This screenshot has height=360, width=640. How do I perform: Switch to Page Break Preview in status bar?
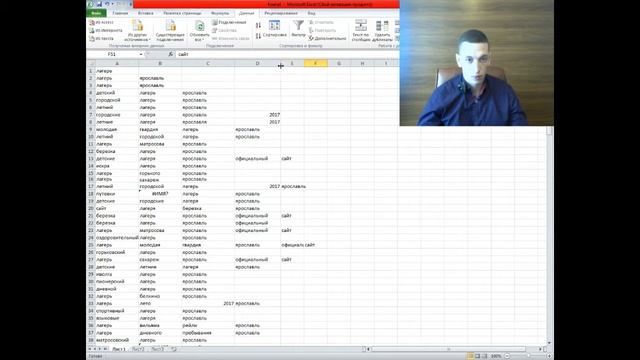tap(484, 356)
